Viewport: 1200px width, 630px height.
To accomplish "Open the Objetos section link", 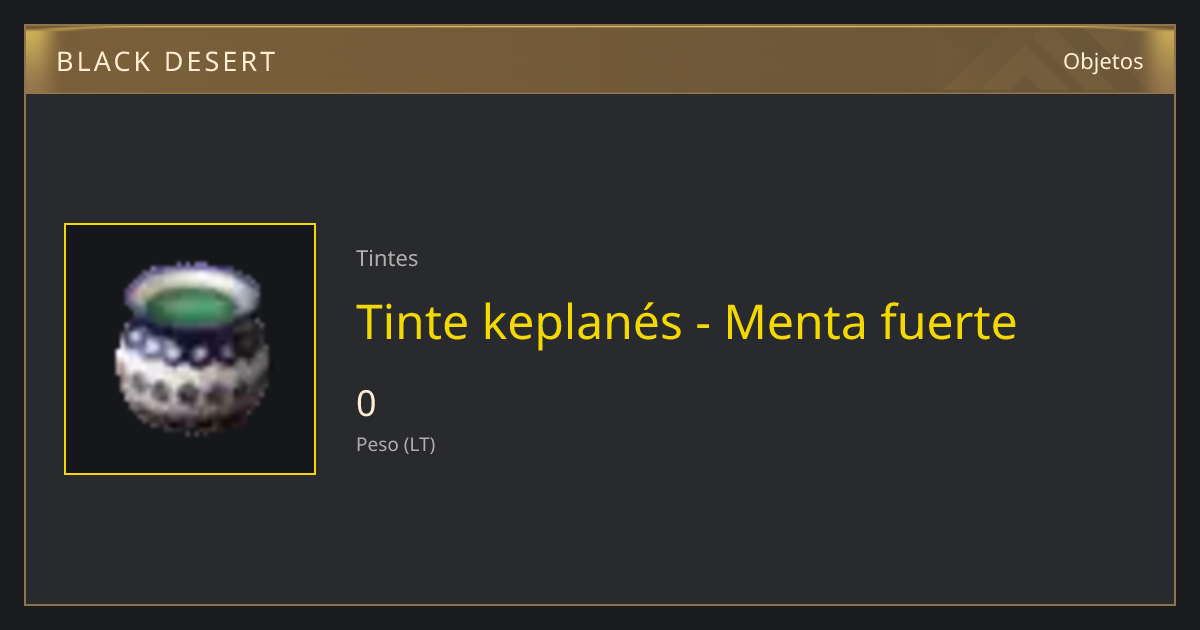I will 1103,61.
